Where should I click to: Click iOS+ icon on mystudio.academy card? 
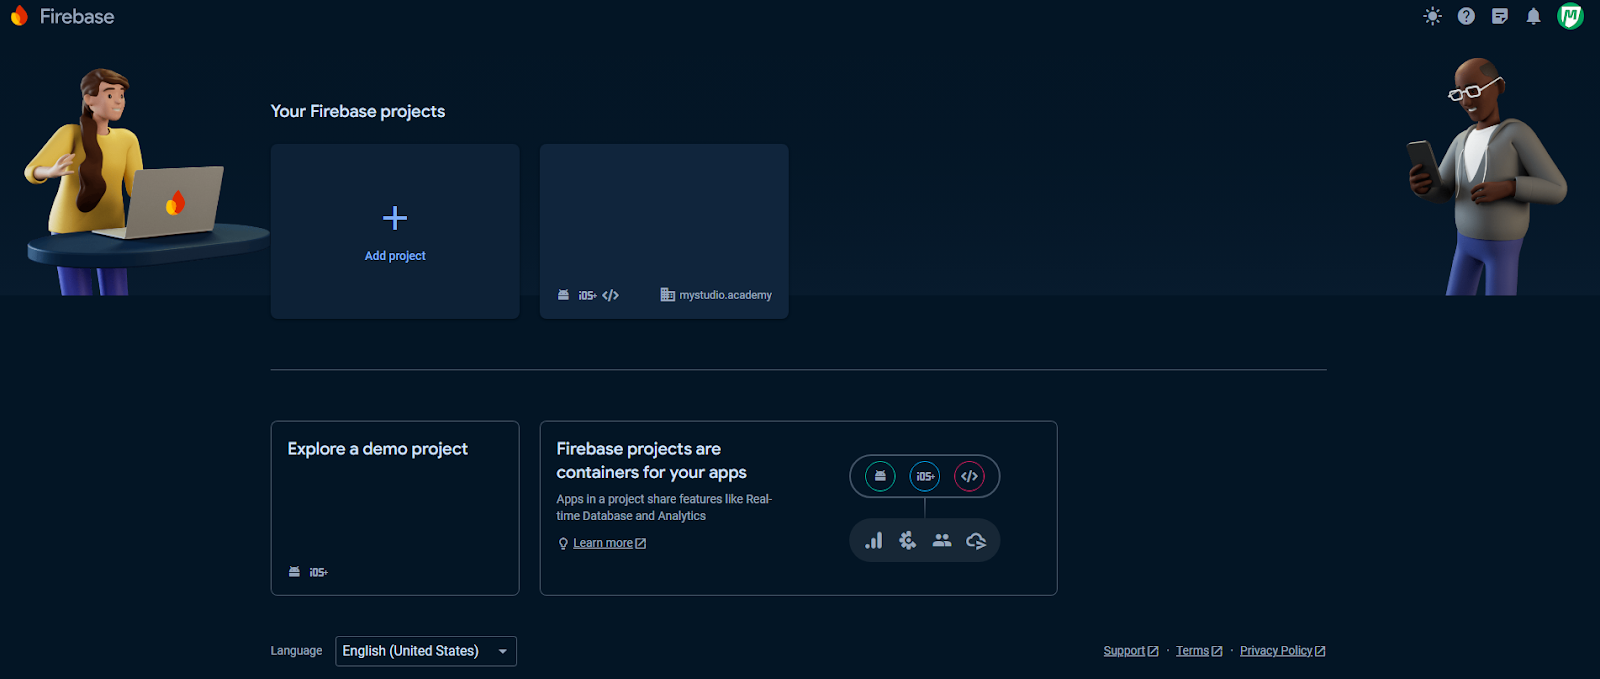pyautogui.click(x=587, y=295)
